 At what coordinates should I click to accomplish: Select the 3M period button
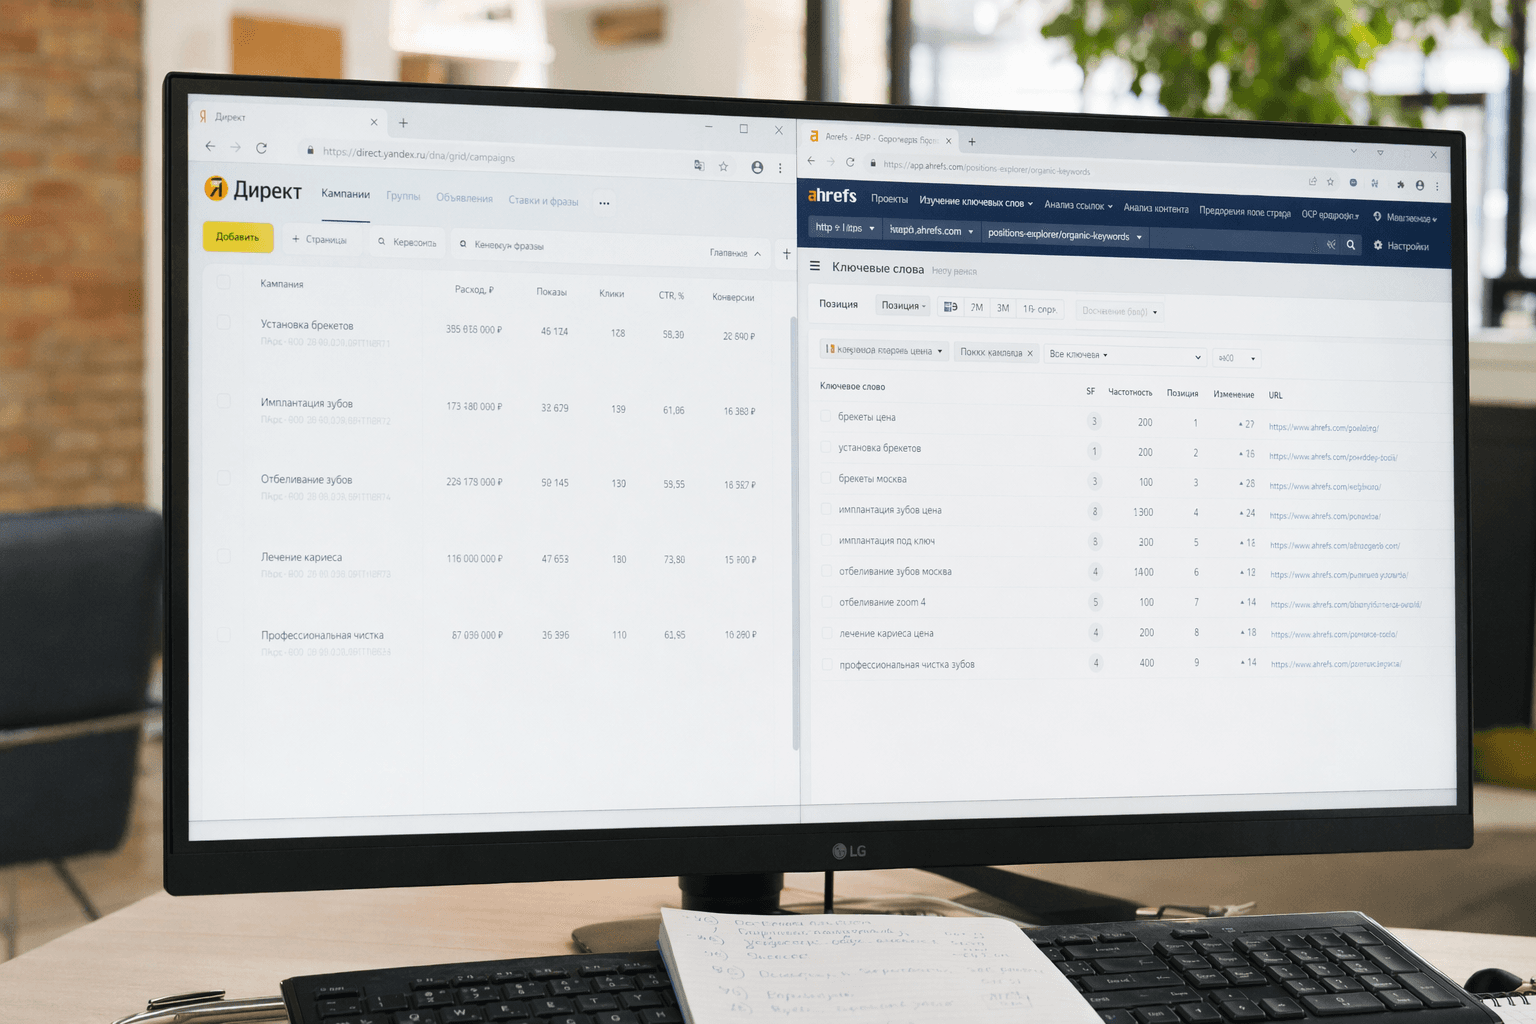click(1003, 308)
